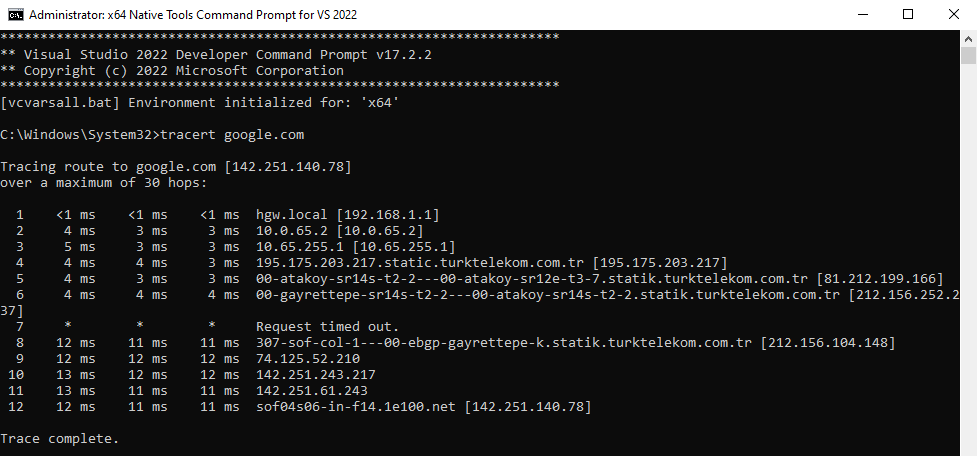Minimize the command prompt window
This screenshot has height=456, width=977.
(862, 14)
